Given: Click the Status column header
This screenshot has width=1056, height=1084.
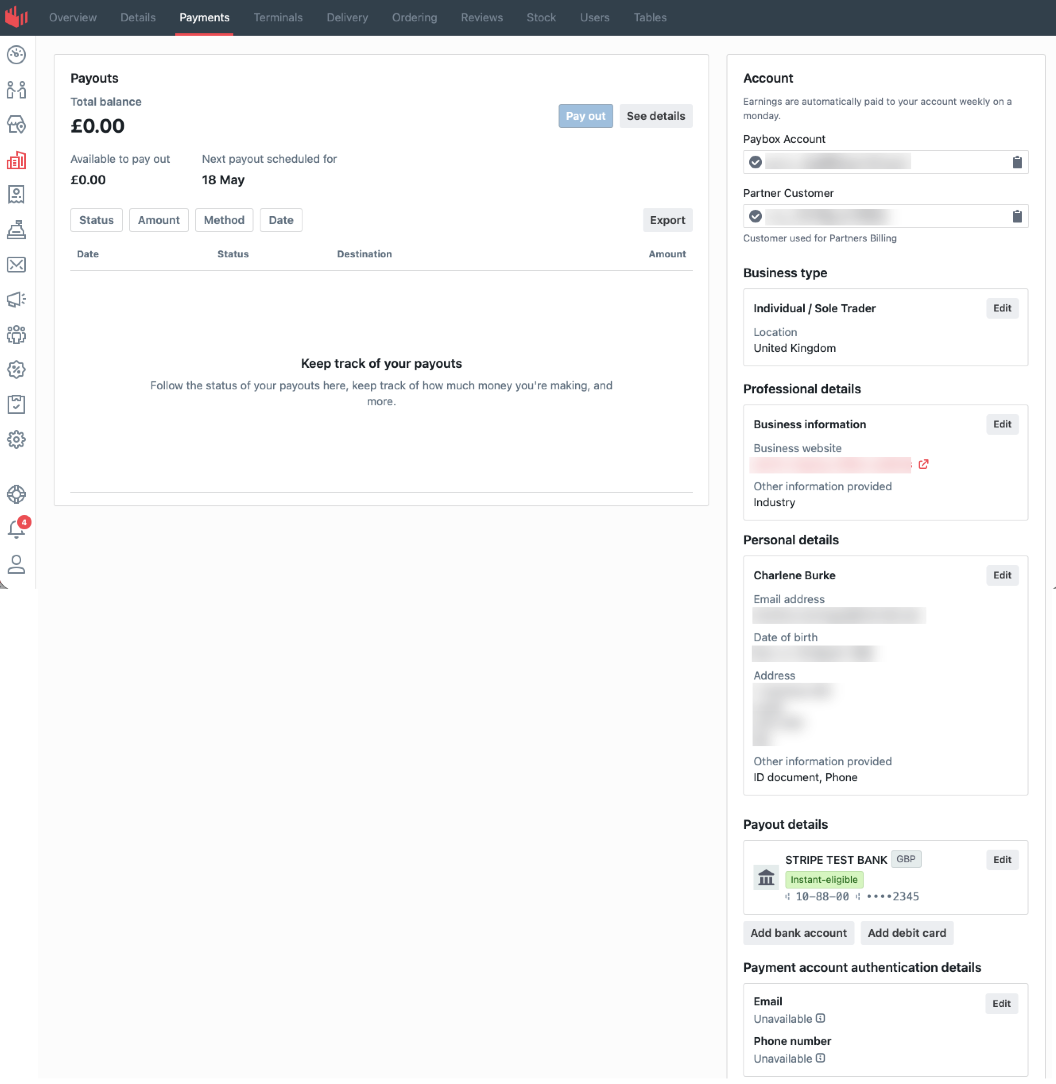Looking at the screenshot, I should [x=233, y=254].
